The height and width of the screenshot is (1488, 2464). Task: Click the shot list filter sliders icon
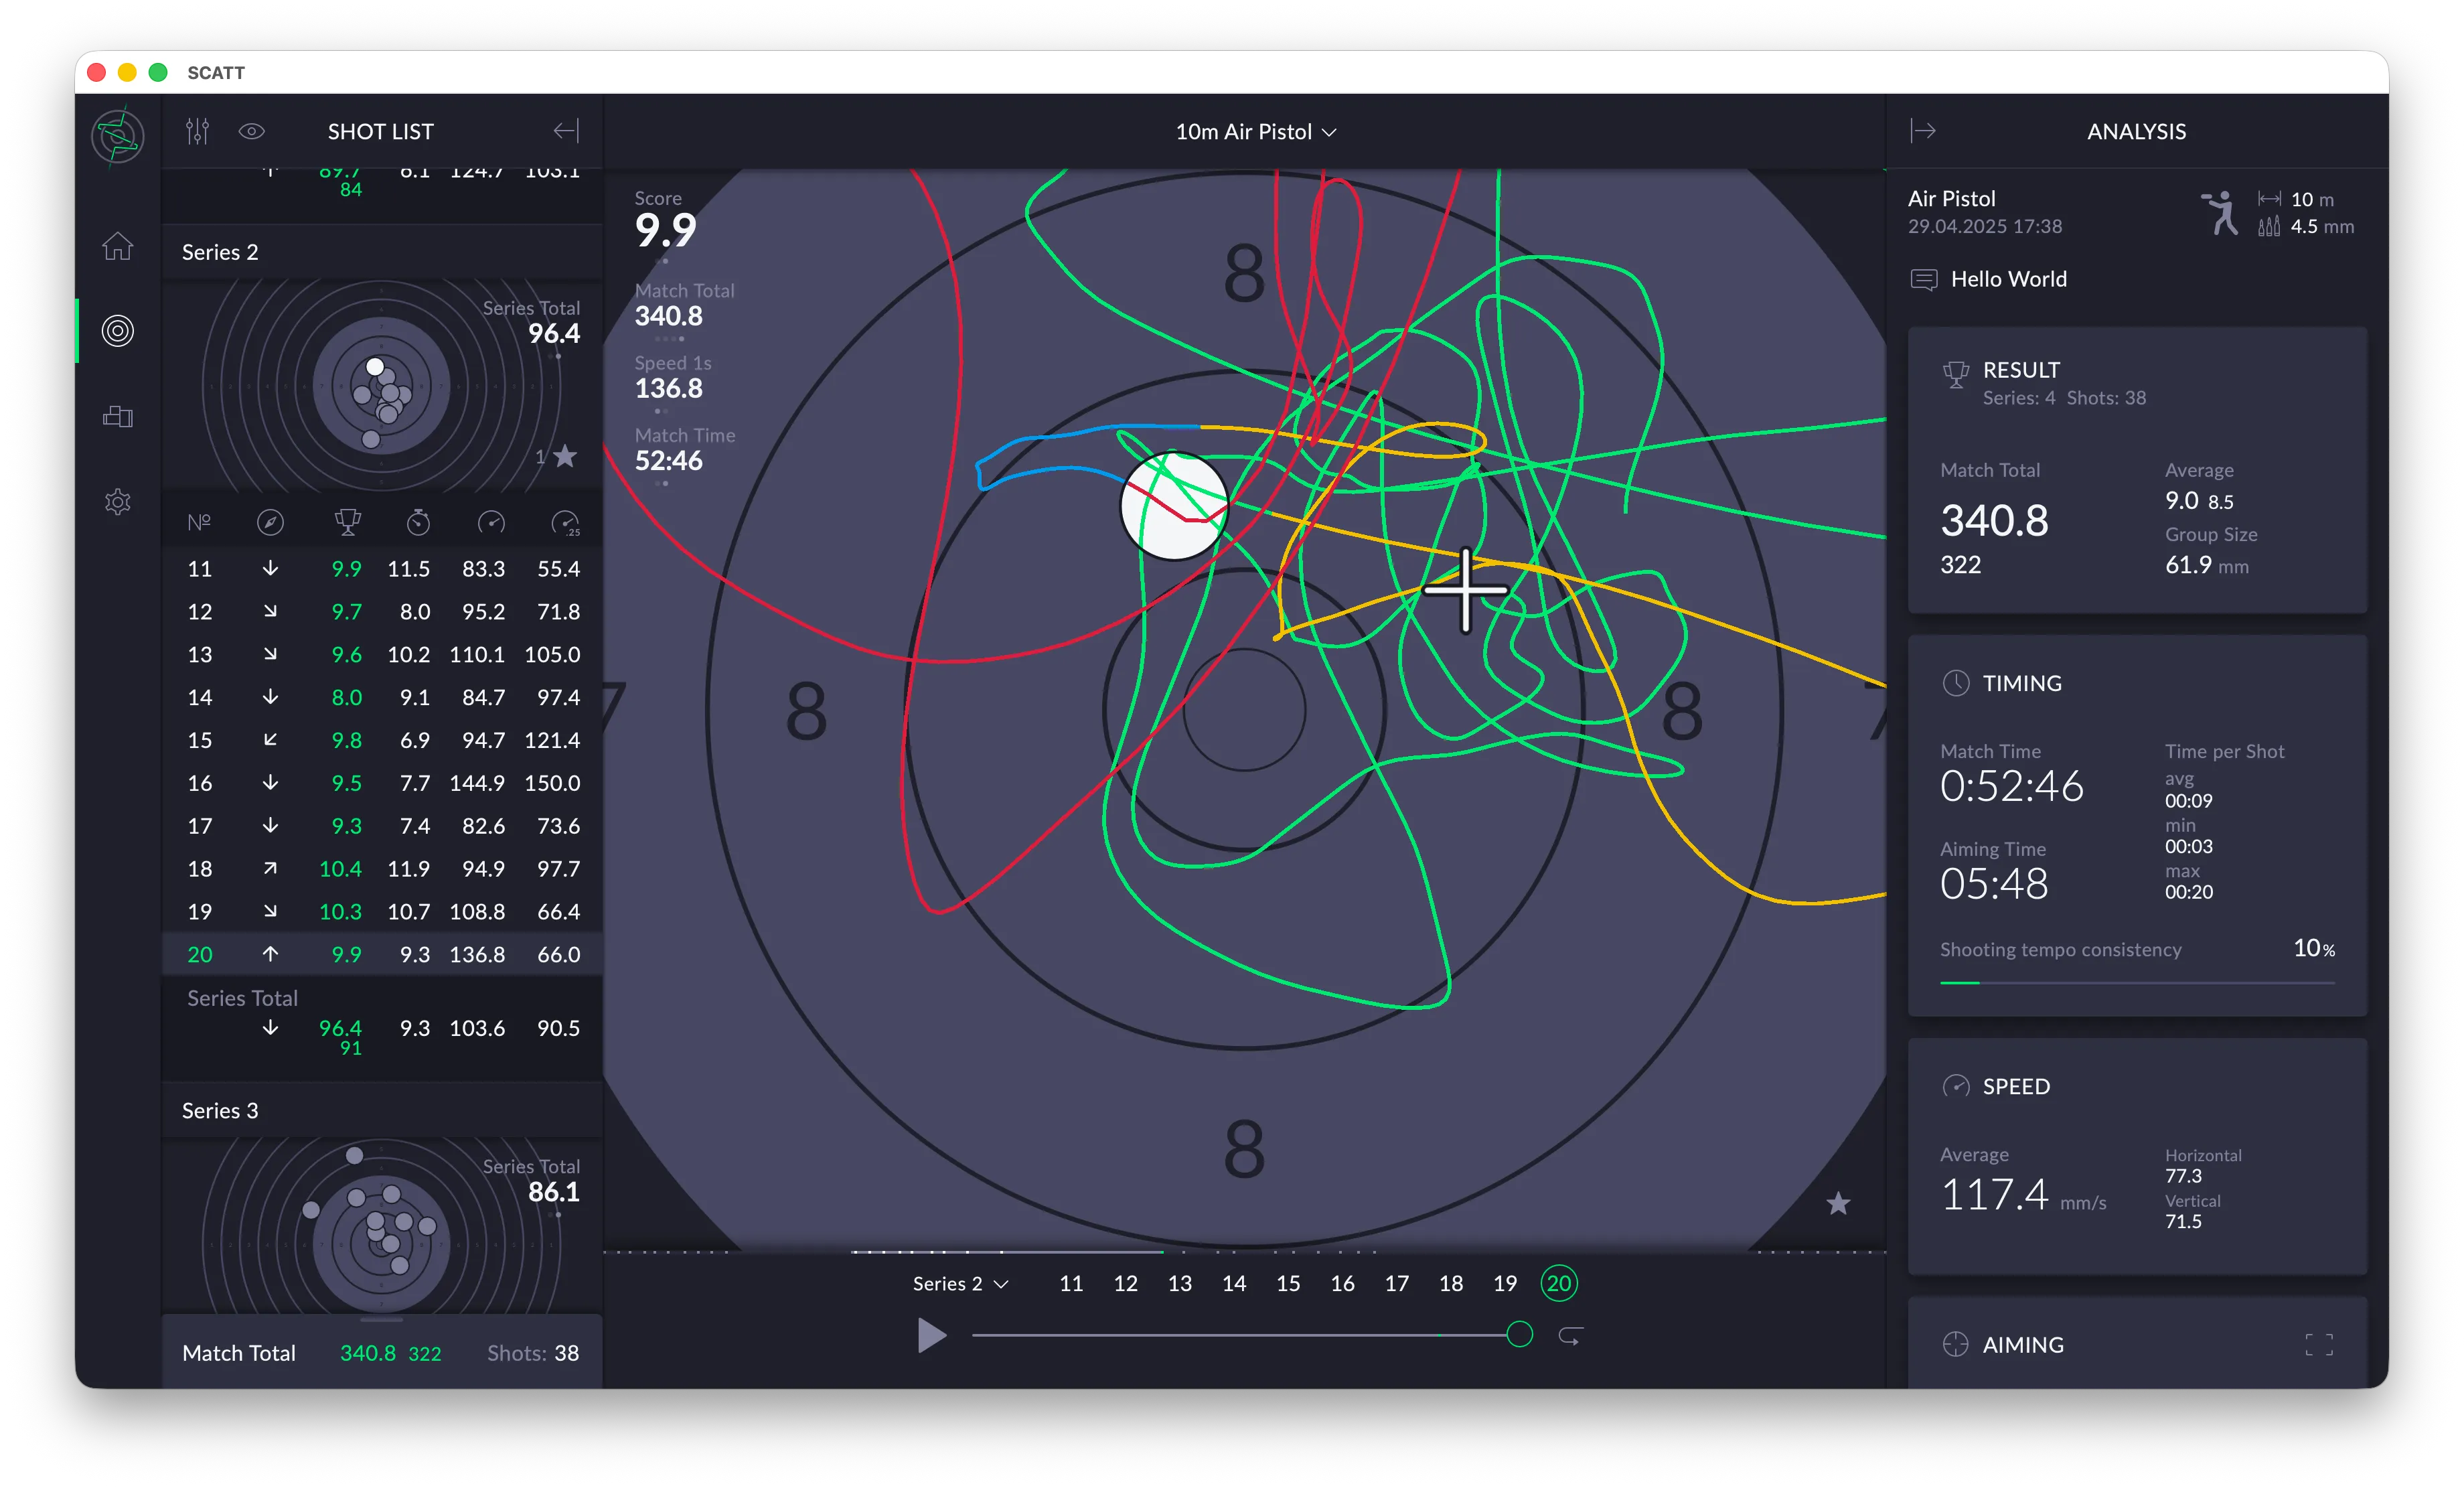(x=198, y=131)
